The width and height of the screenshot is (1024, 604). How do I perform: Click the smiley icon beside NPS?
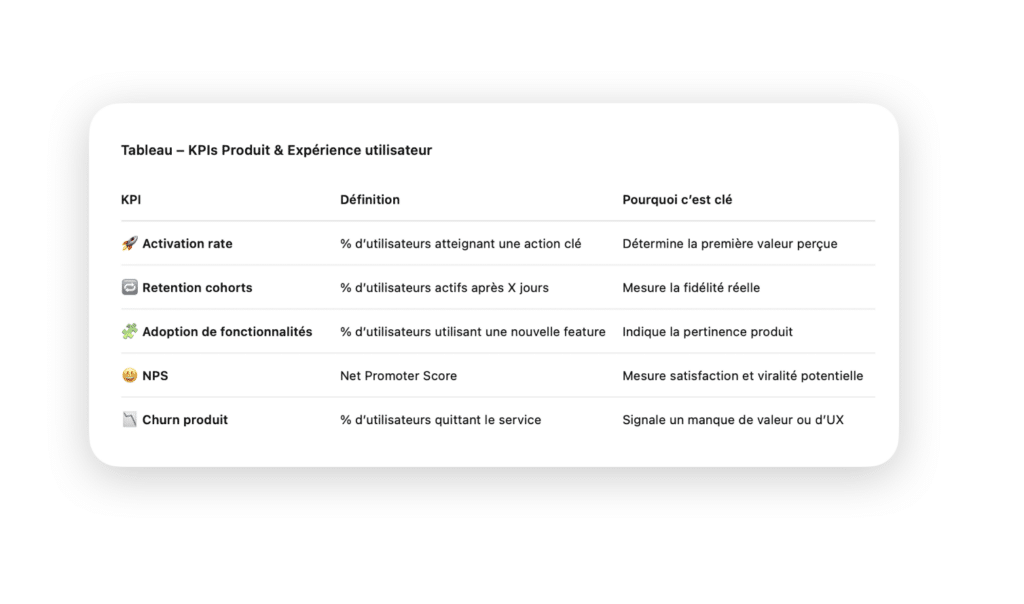pos(129,375)
